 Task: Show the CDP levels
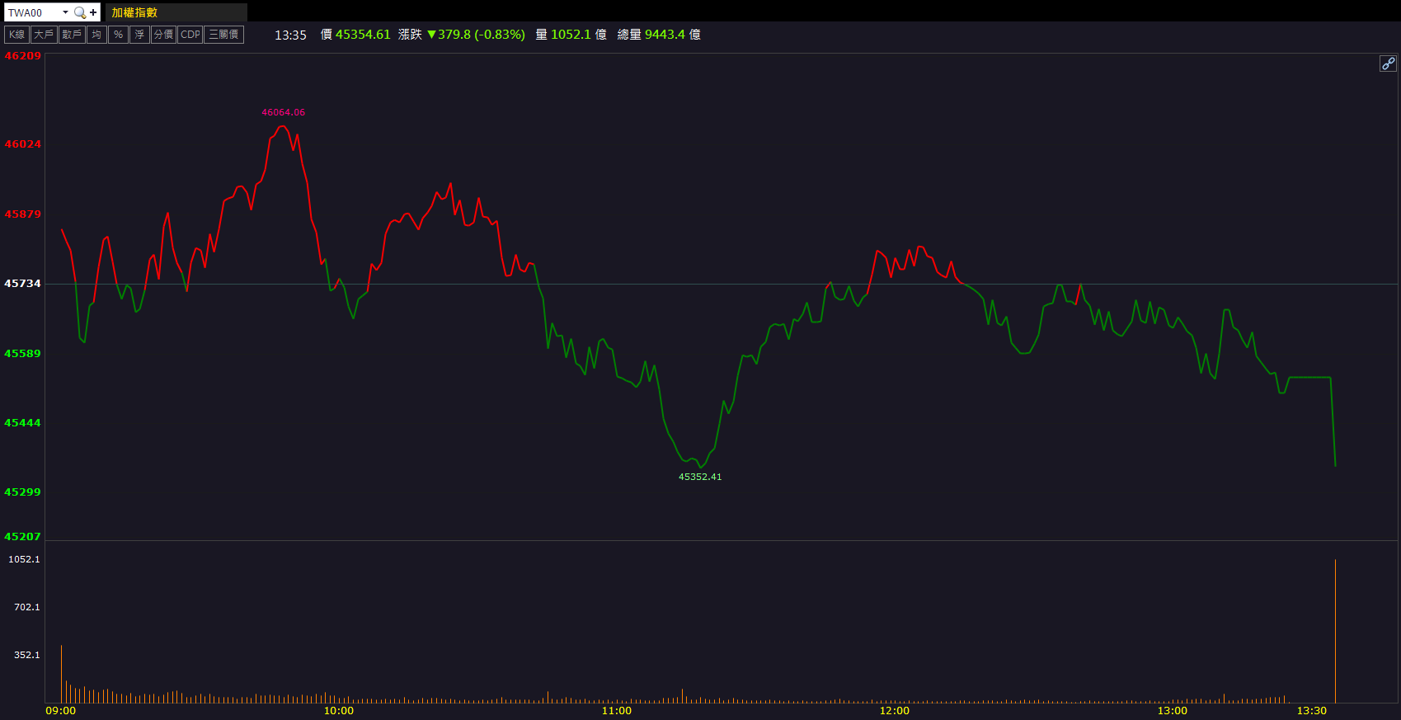(190, 35)
